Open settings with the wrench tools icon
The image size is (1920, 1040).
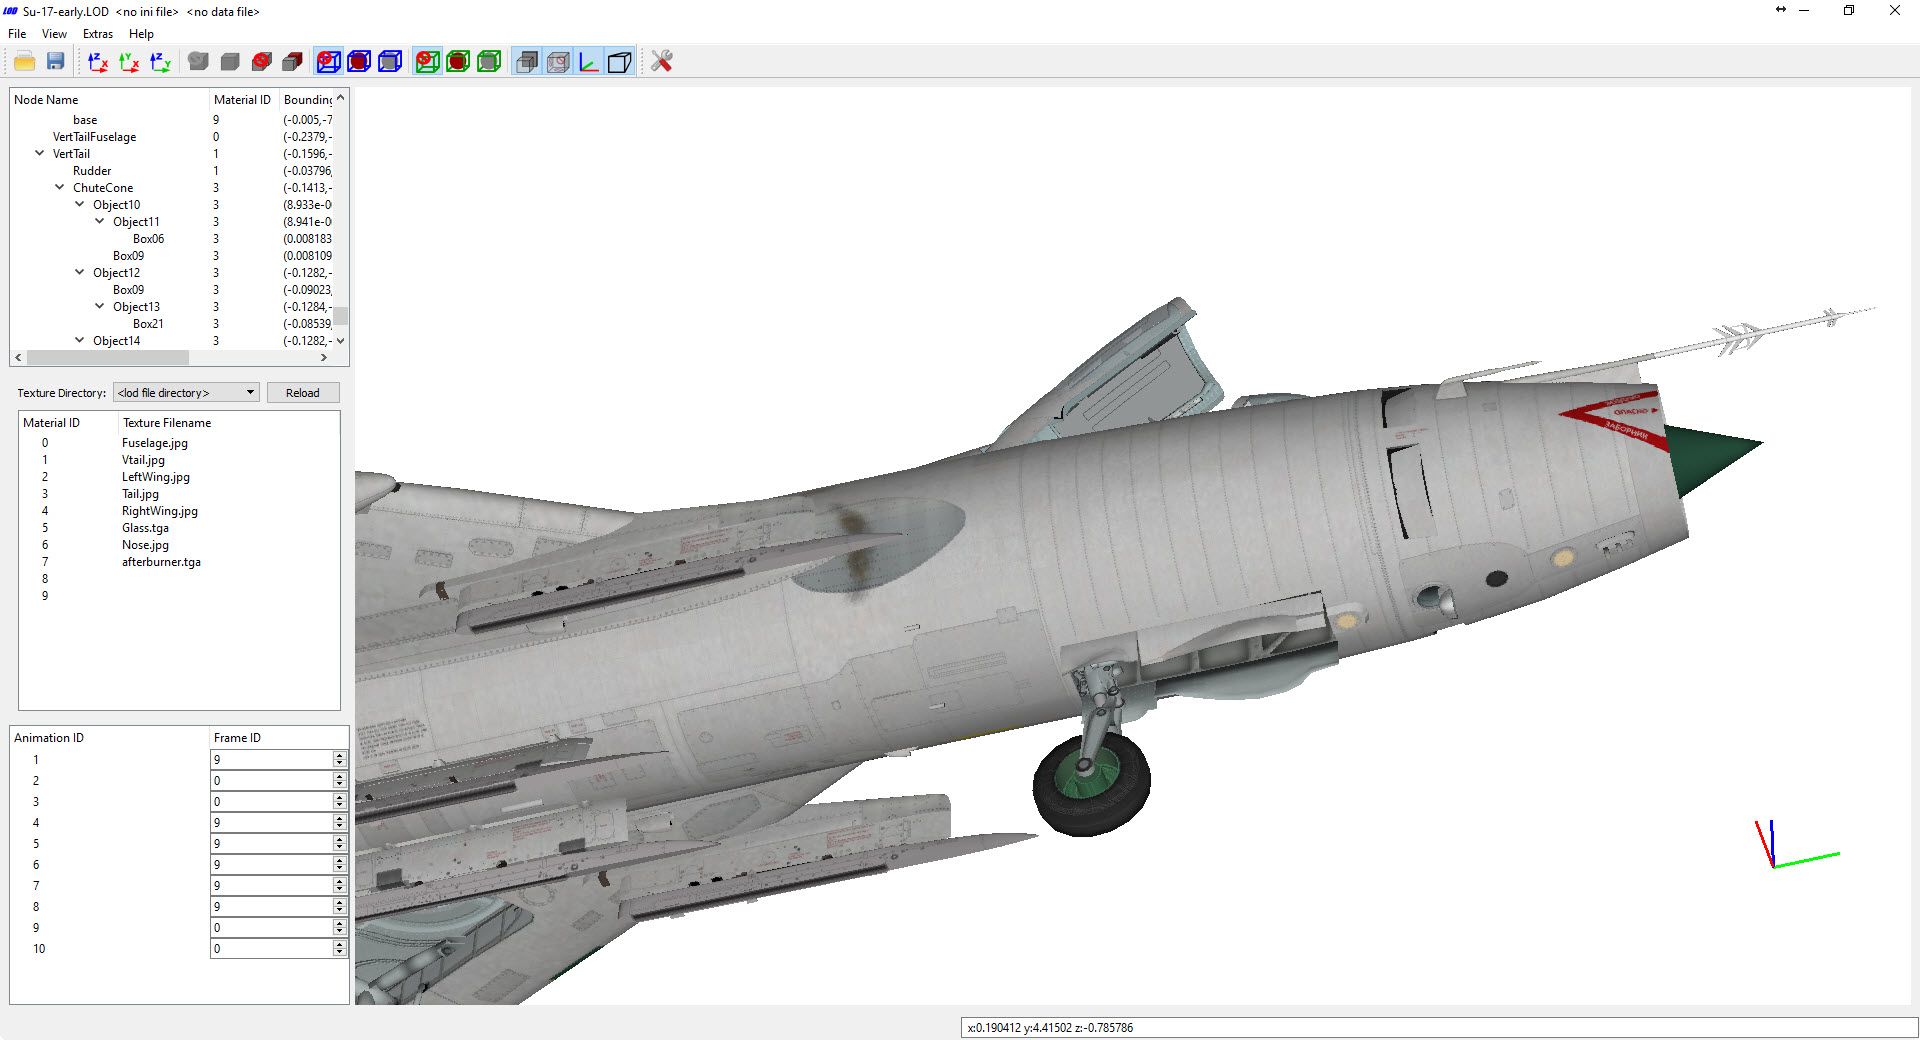[x=662, y=62]
